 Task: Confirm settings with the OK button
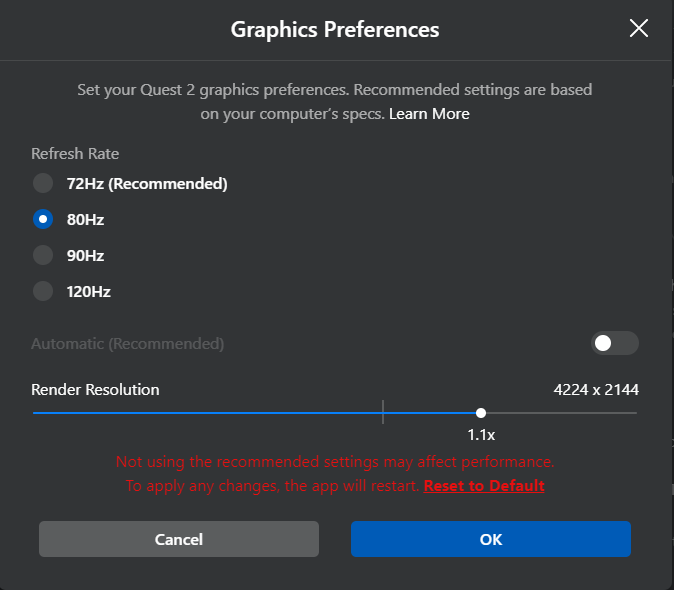point(490,539)
